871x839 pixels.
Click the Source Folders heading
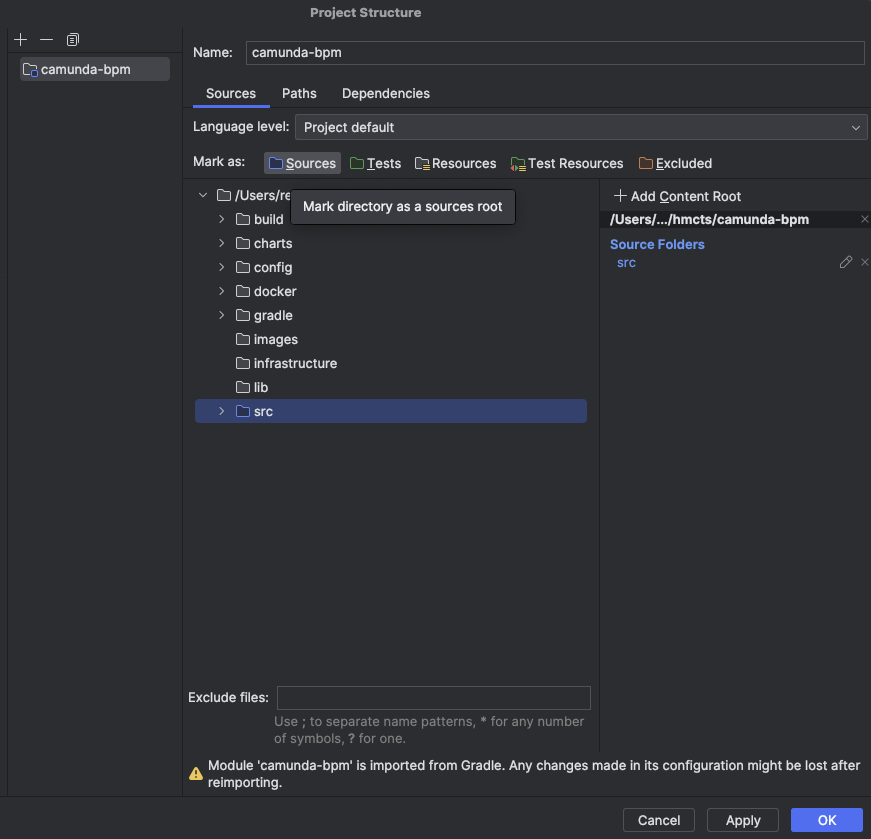(657, 244)
